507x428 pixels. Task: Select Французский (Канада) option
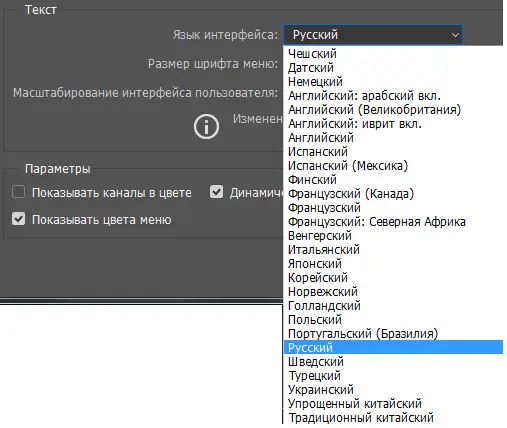coord(393,194)
